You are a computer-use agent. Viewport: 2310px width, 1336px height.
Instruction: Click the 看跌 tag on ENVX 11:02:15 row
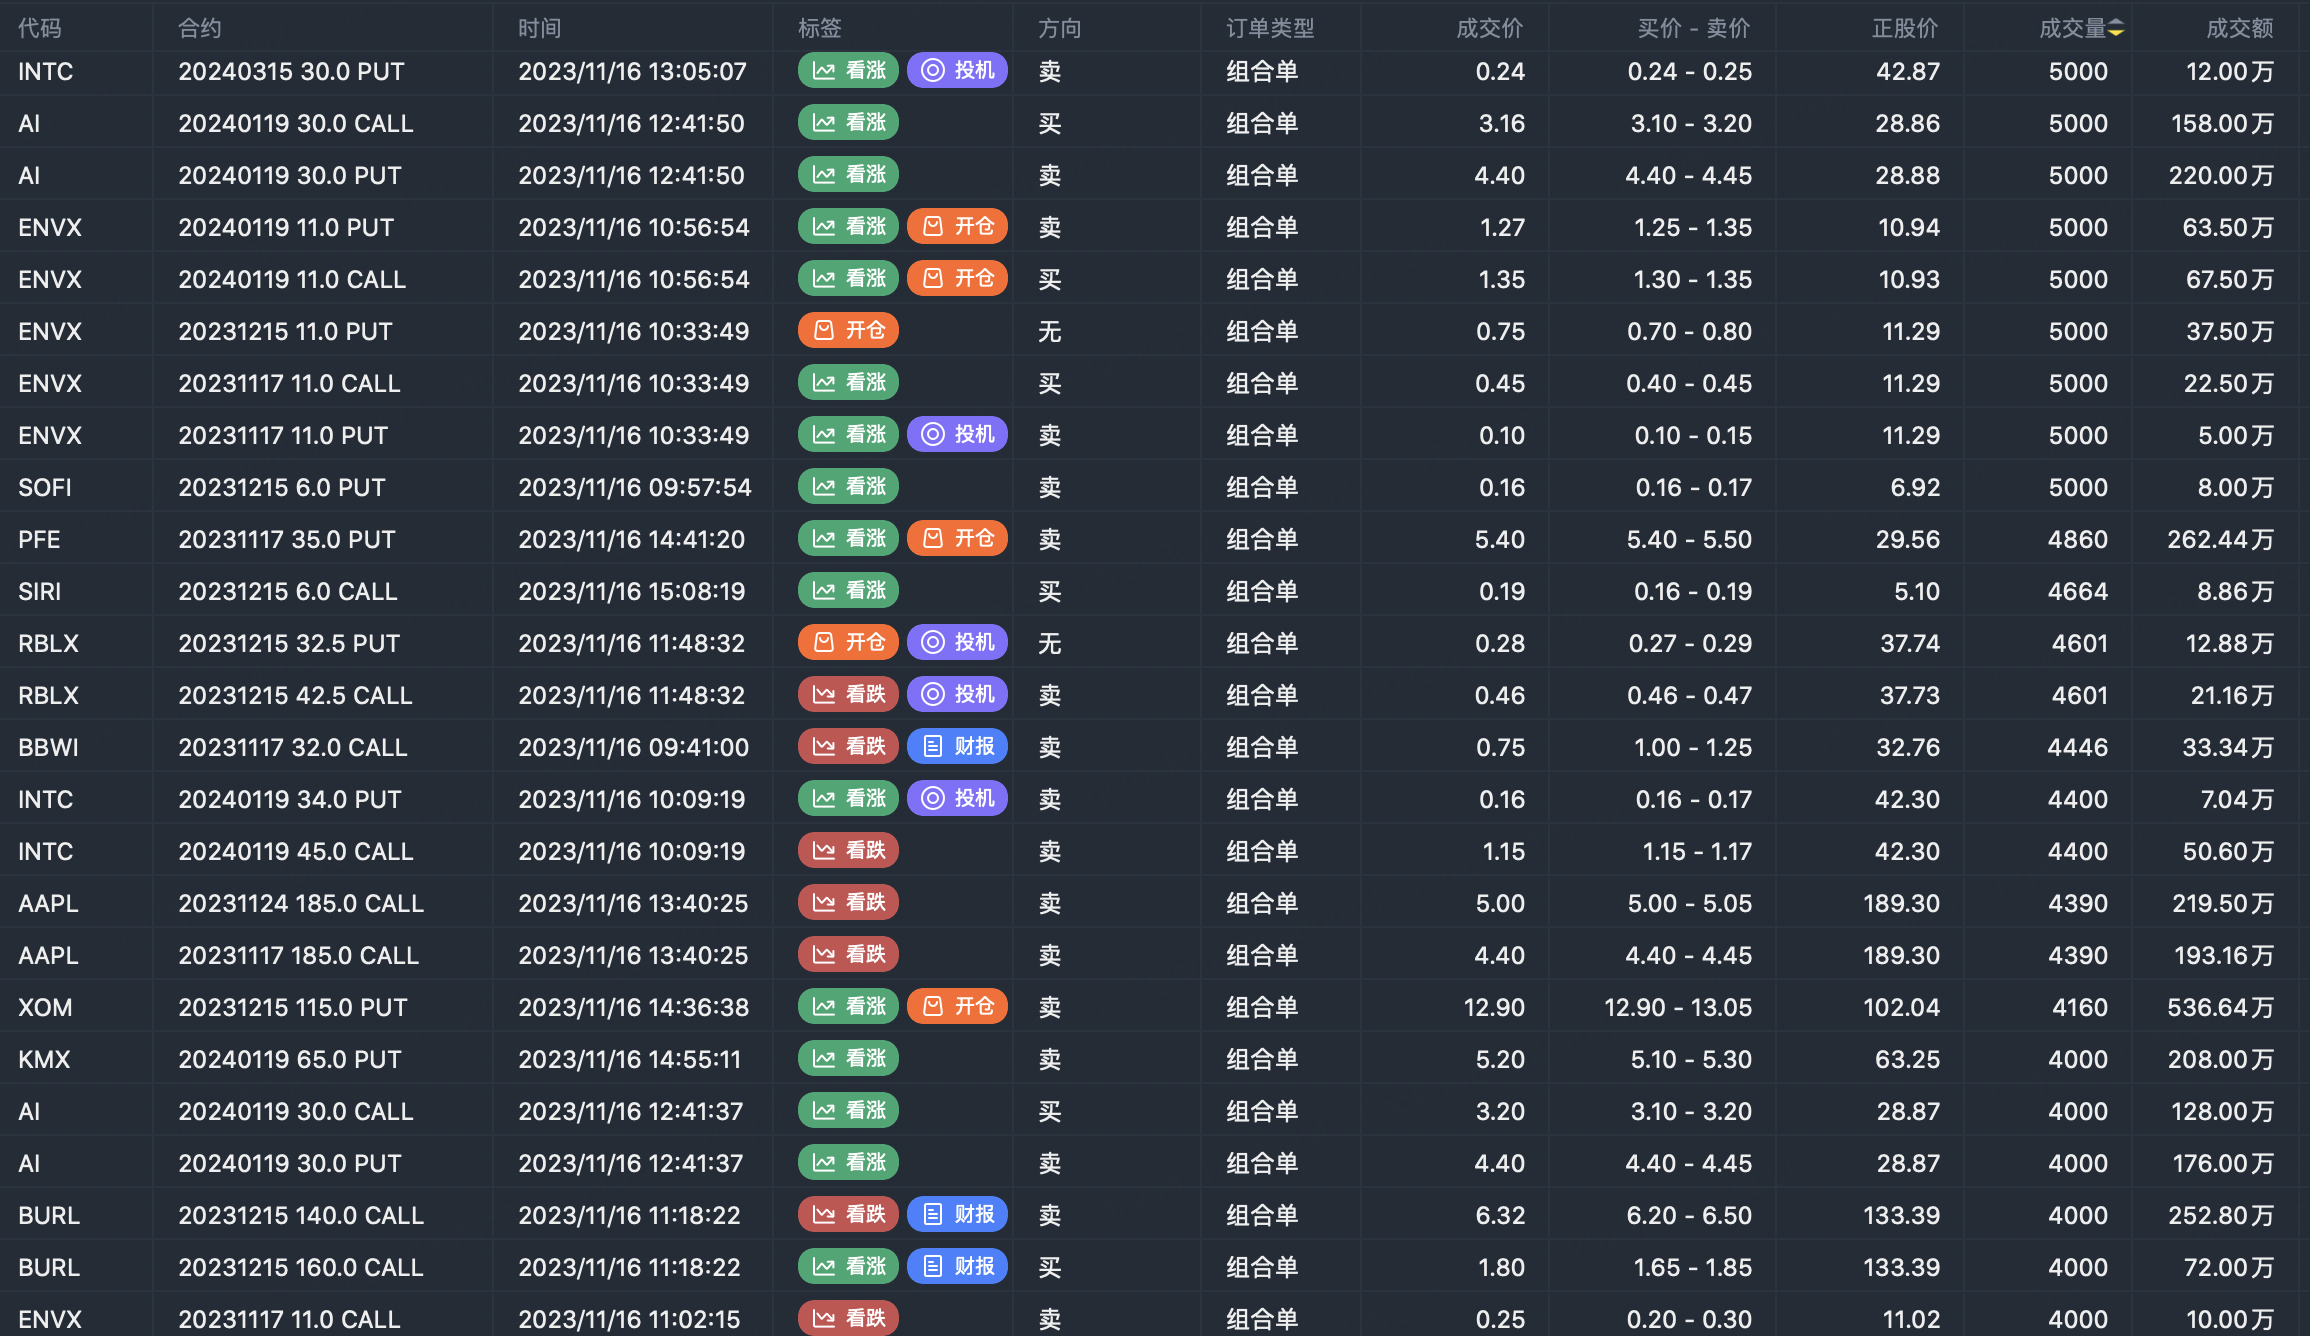849,1318
